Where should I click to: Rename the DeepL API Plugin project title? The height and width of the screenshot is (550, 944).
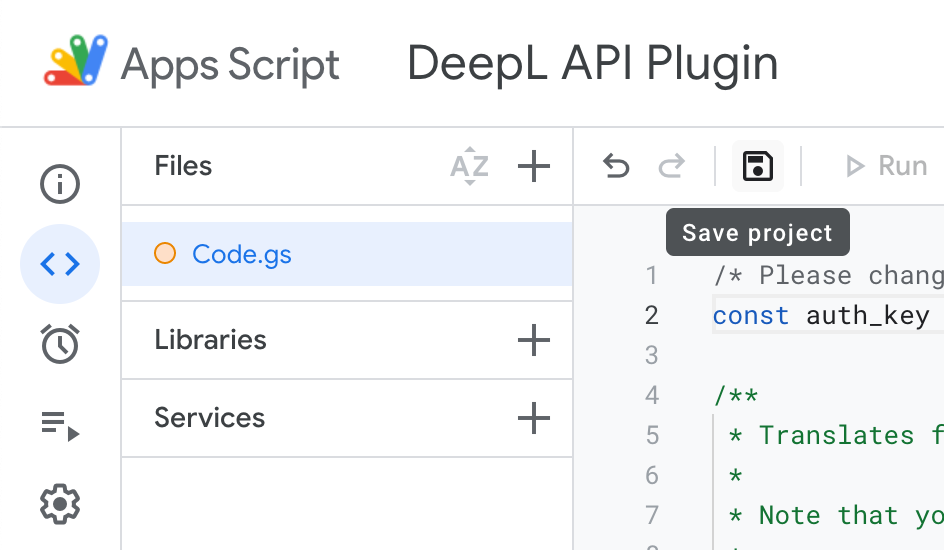[592, 64]
